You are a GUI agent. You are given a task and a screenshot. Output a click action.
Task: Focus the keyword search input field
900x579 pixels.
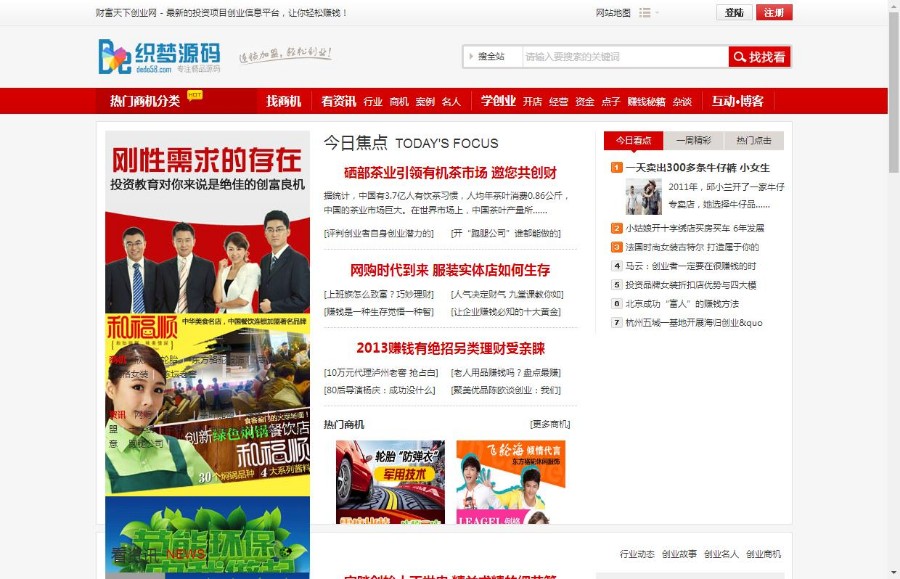click(625, 57)
